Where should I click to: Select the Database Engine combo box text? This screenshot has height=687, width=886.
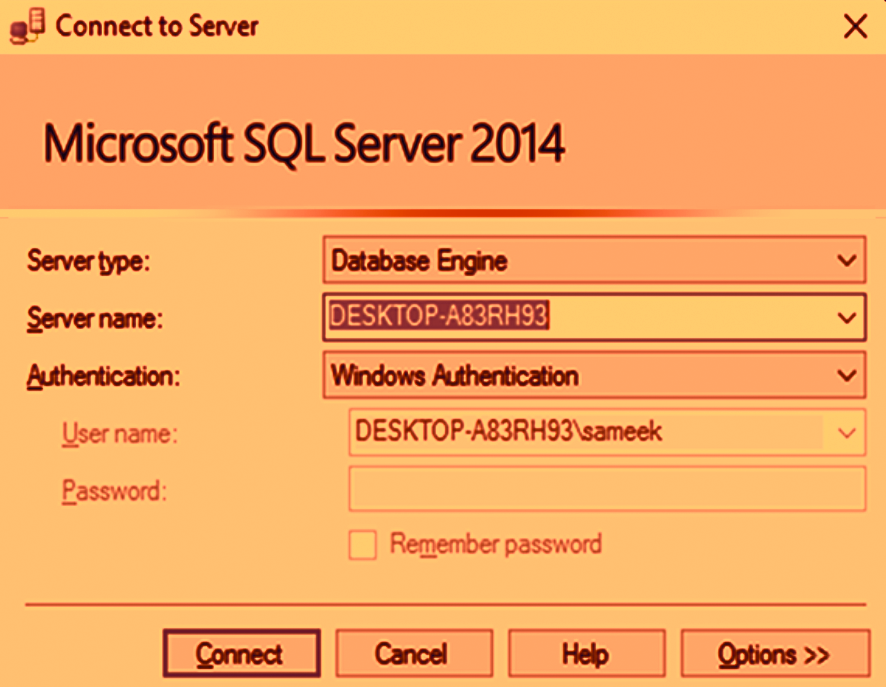[x=419, y=261]
